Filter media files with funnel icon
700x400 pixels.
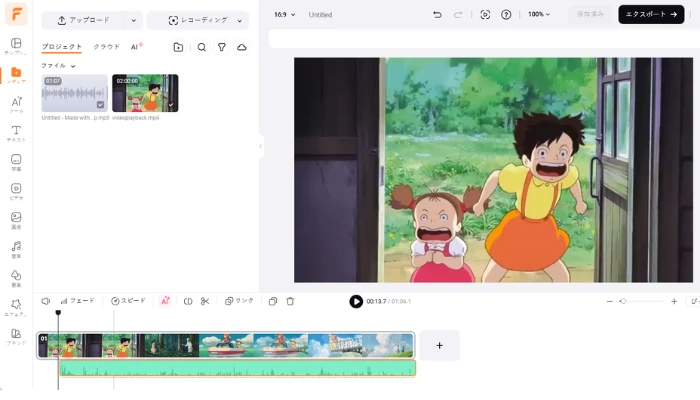(x=221, y=47)
